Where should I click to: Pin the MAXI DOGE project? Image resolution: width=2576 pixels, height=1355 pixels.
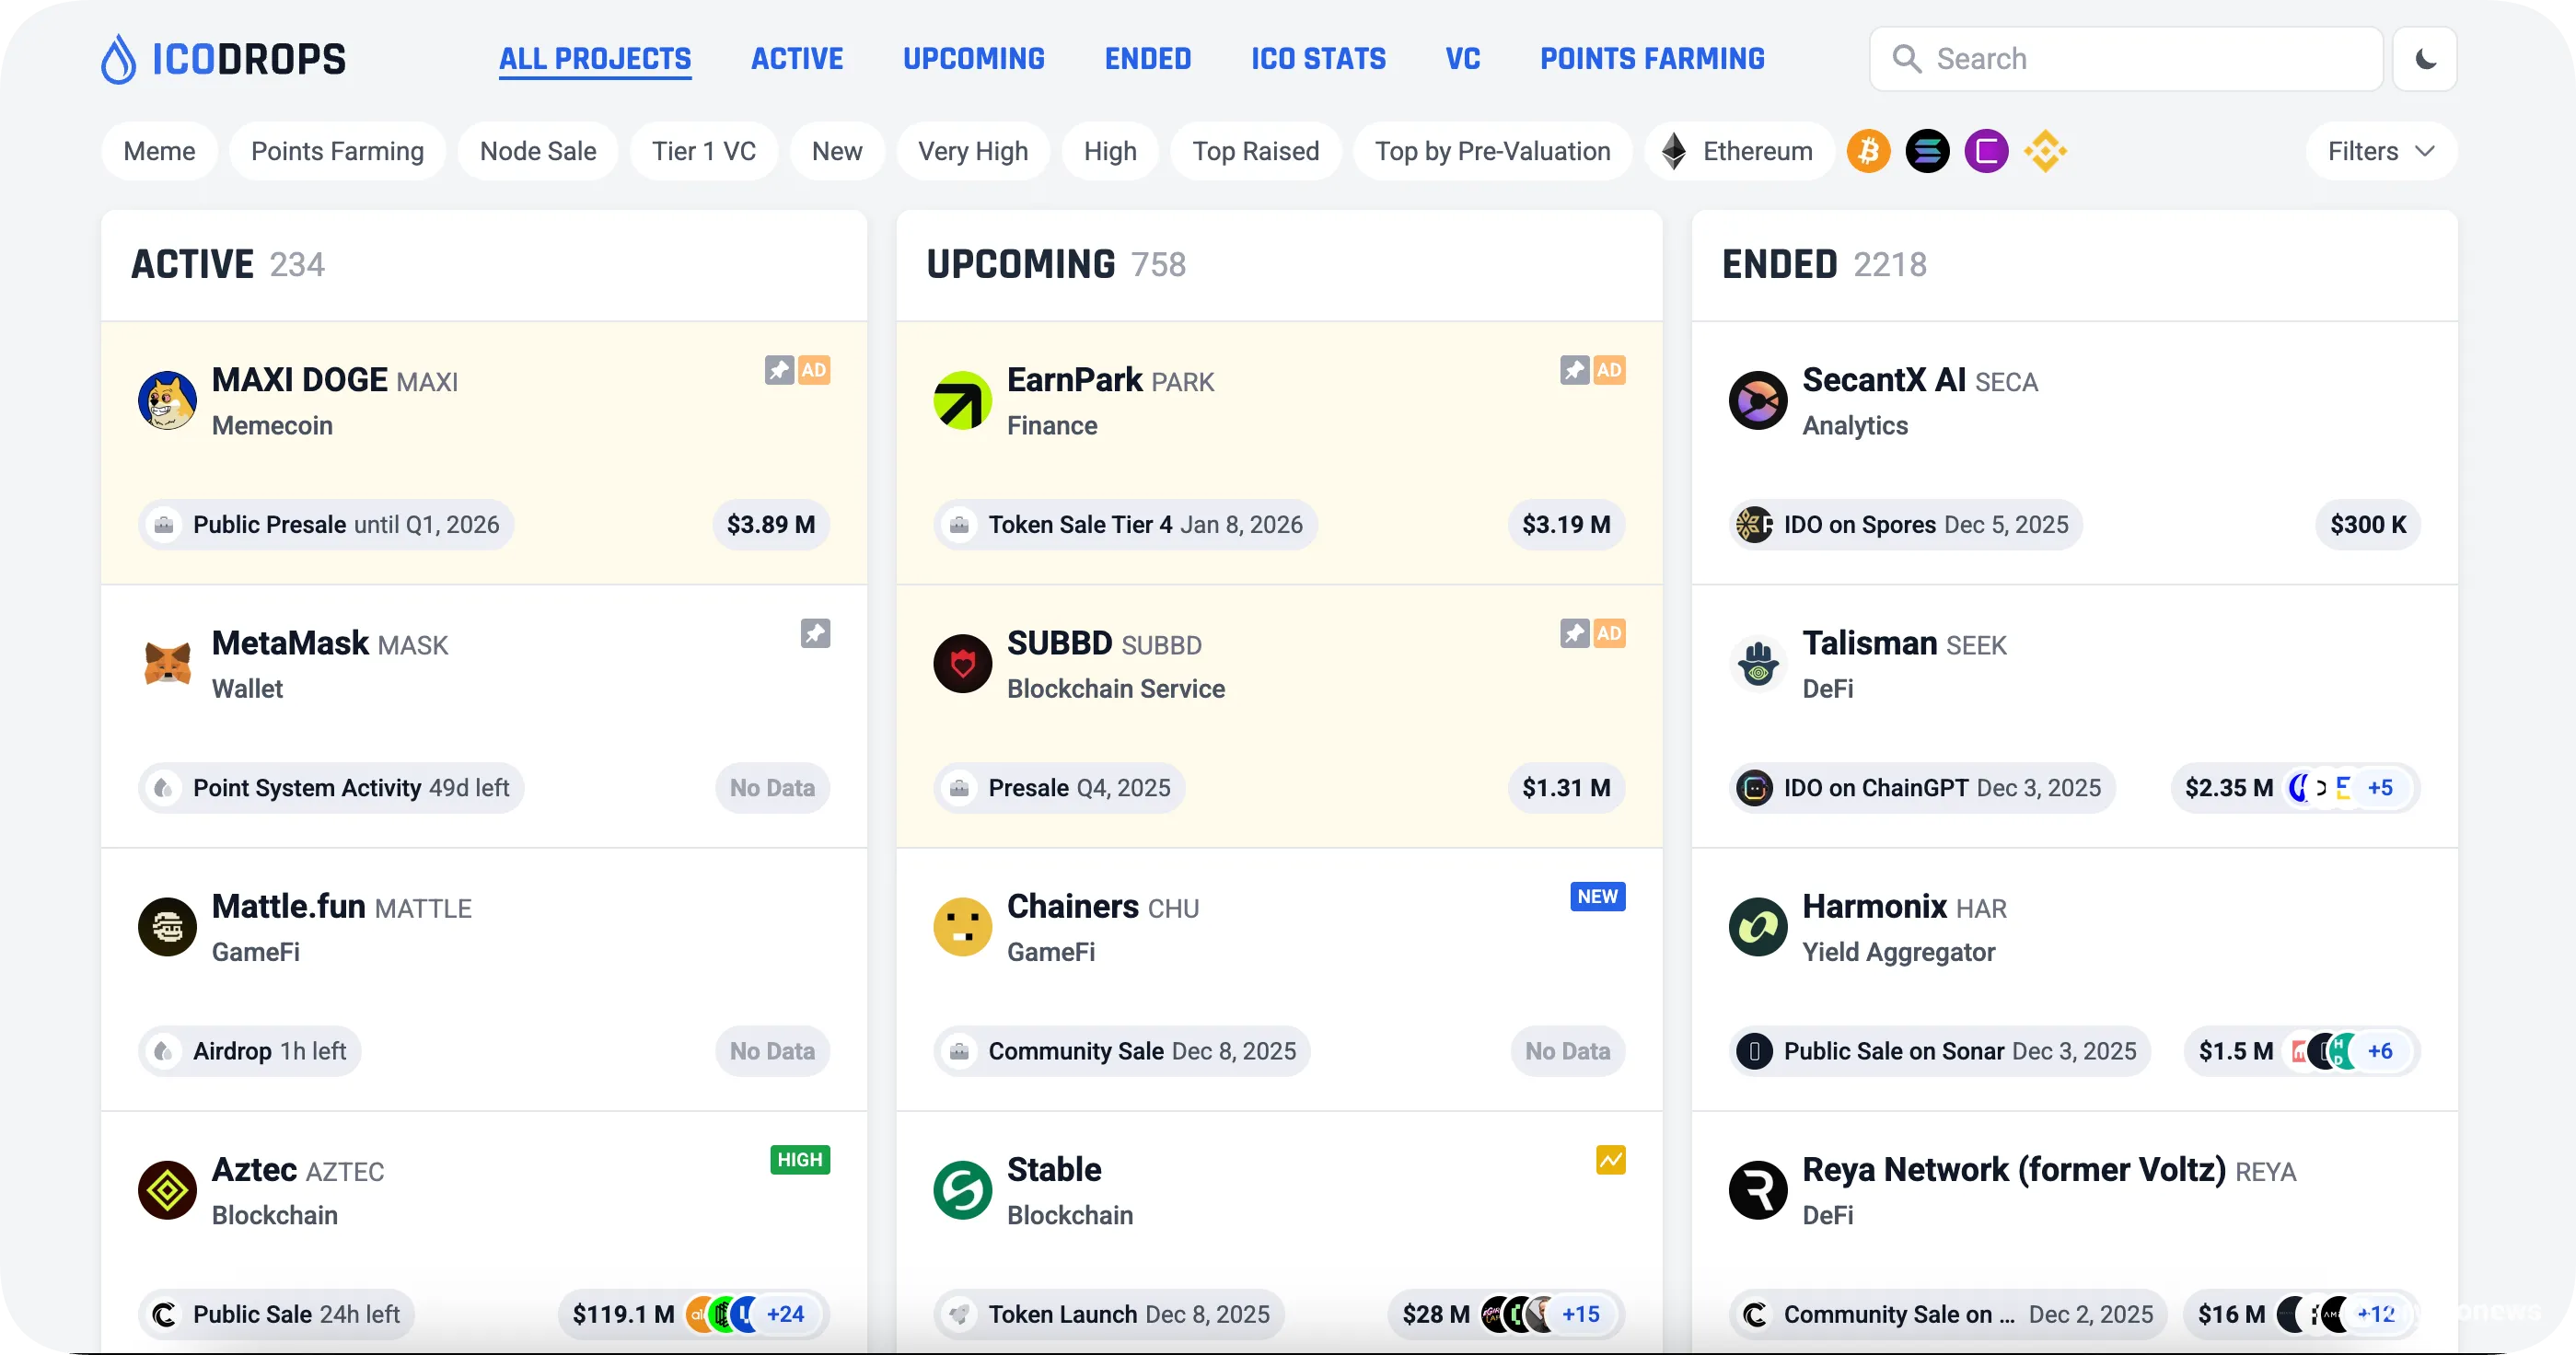click(x=778, y=370)
